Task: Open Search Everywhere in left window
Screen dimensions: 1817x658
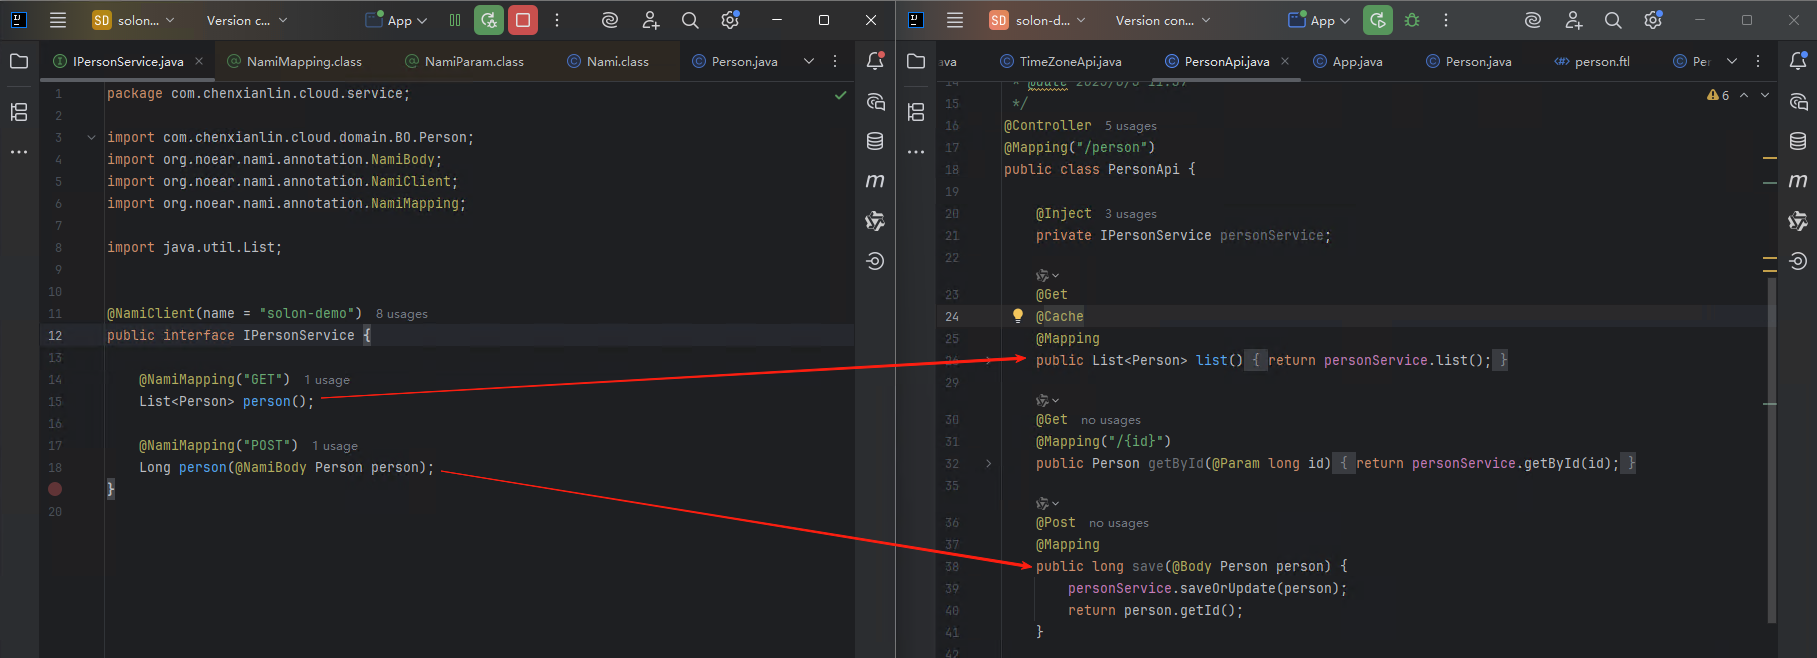Action: click(x=690, y=20)
